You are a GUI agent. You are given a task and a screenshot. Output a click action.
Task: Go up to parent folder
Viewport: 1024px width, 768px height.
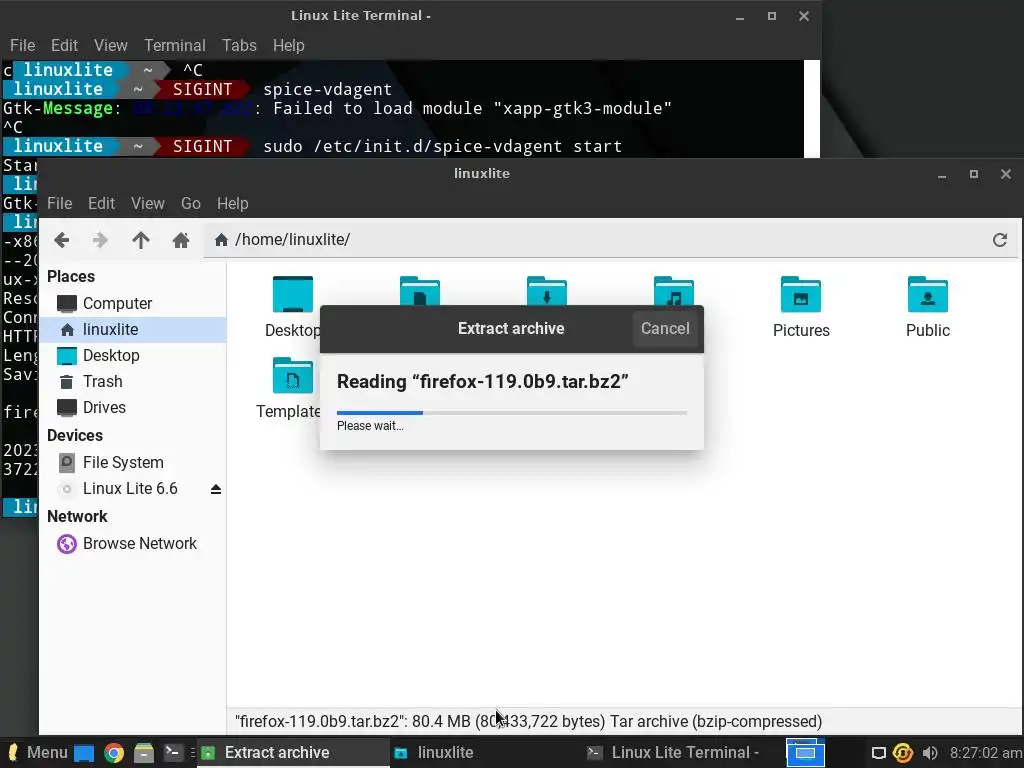click(140, 240)
